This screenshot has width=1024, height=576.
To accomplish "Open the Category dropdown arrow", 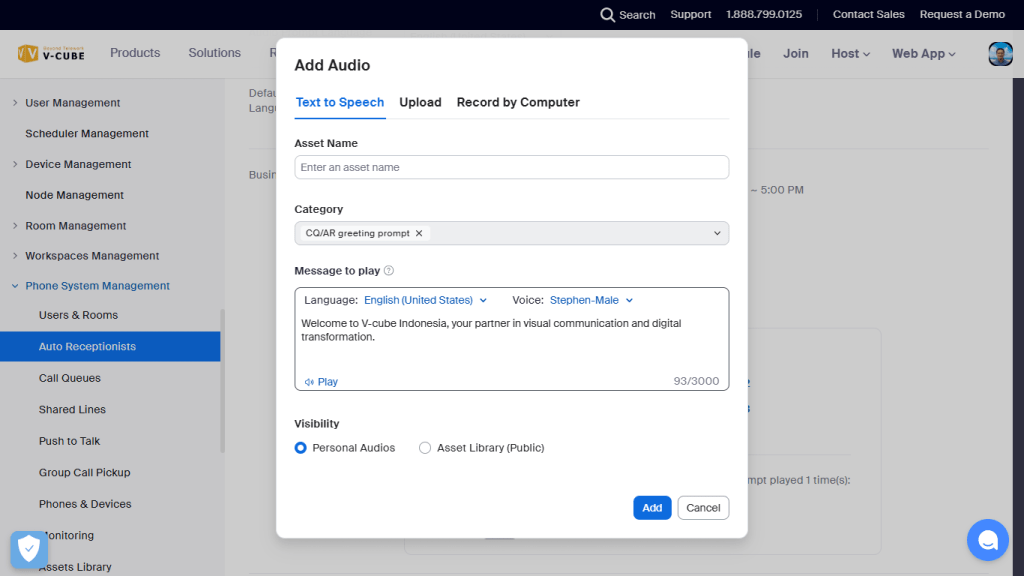I will [x=716, y=233].
